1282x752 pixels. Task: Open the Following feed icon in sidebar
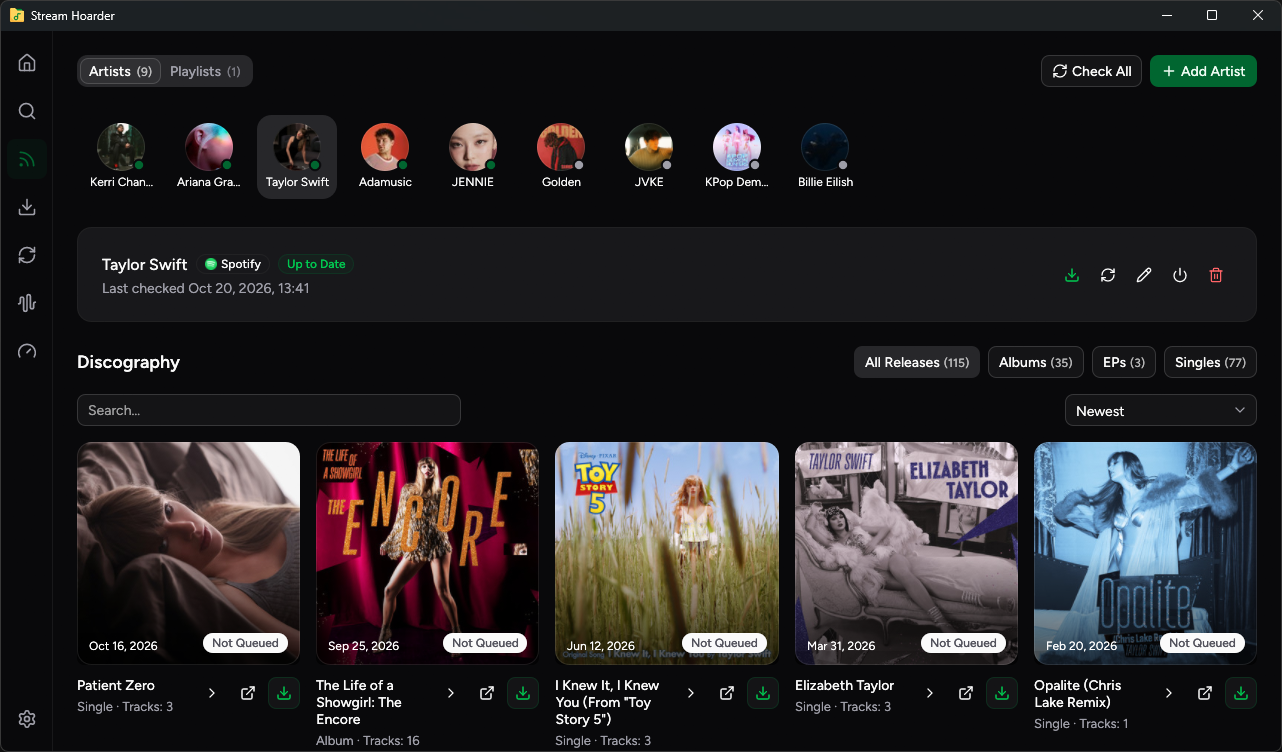(27, 159)
